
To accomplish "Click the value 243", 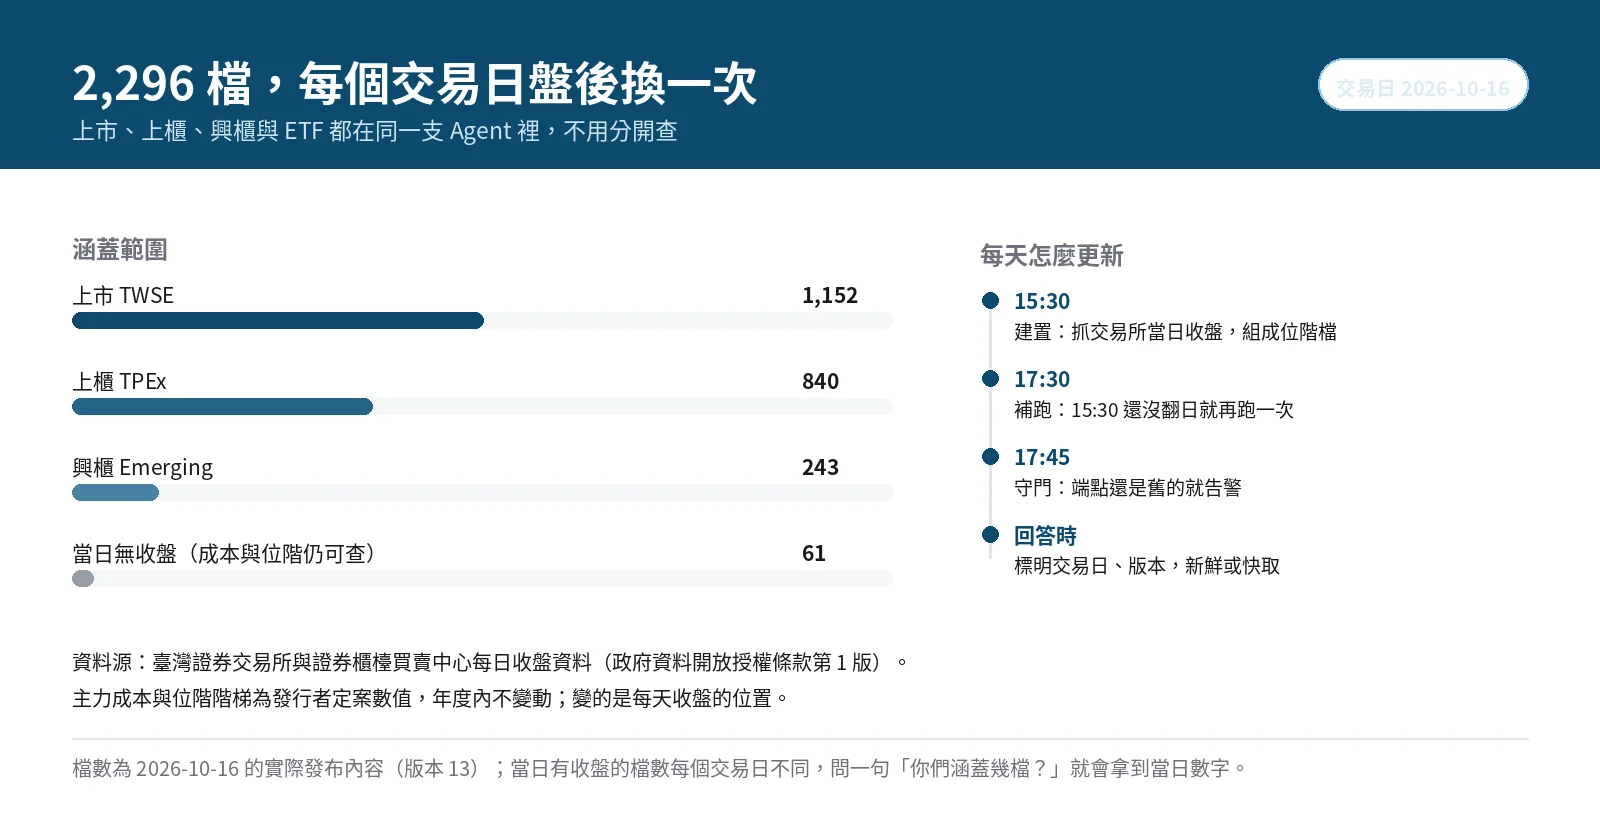I will 820,467.
